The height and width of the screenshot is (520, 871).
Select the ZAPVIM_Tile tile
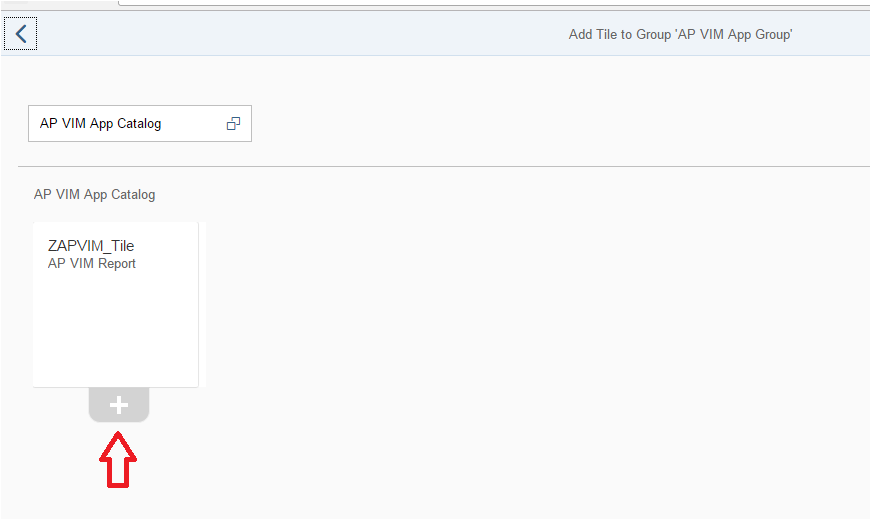116,304
